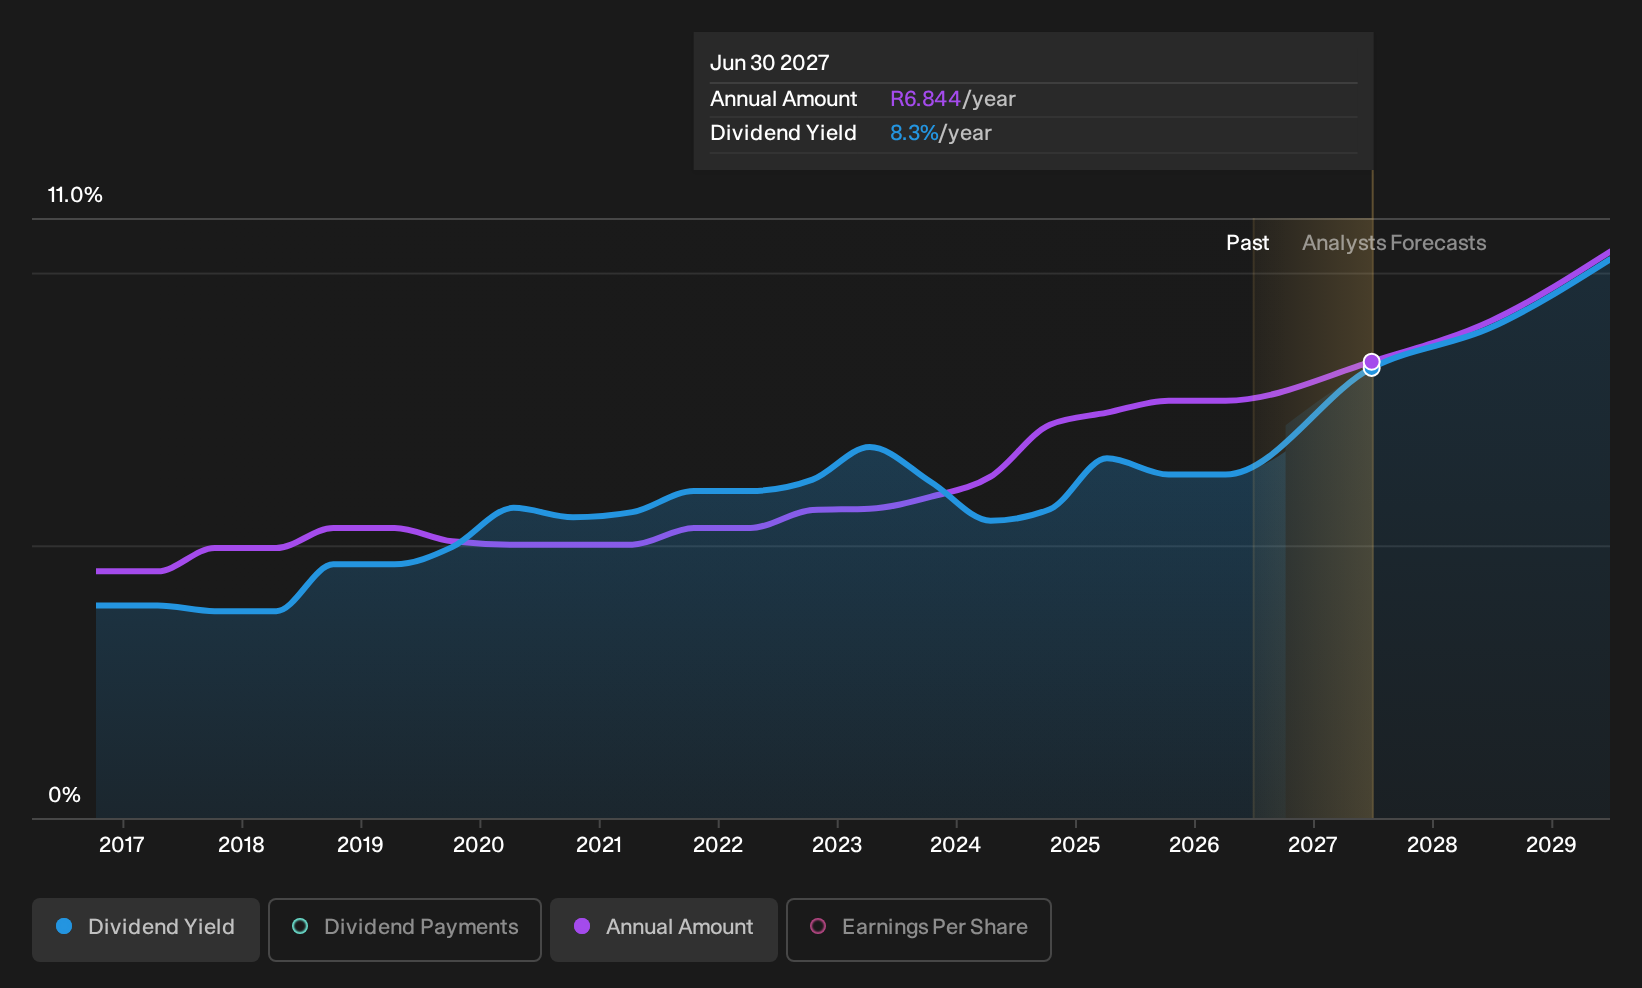Click the 2021 x-axis label
The image size is (1642, 988).
(x=599, y=845)
